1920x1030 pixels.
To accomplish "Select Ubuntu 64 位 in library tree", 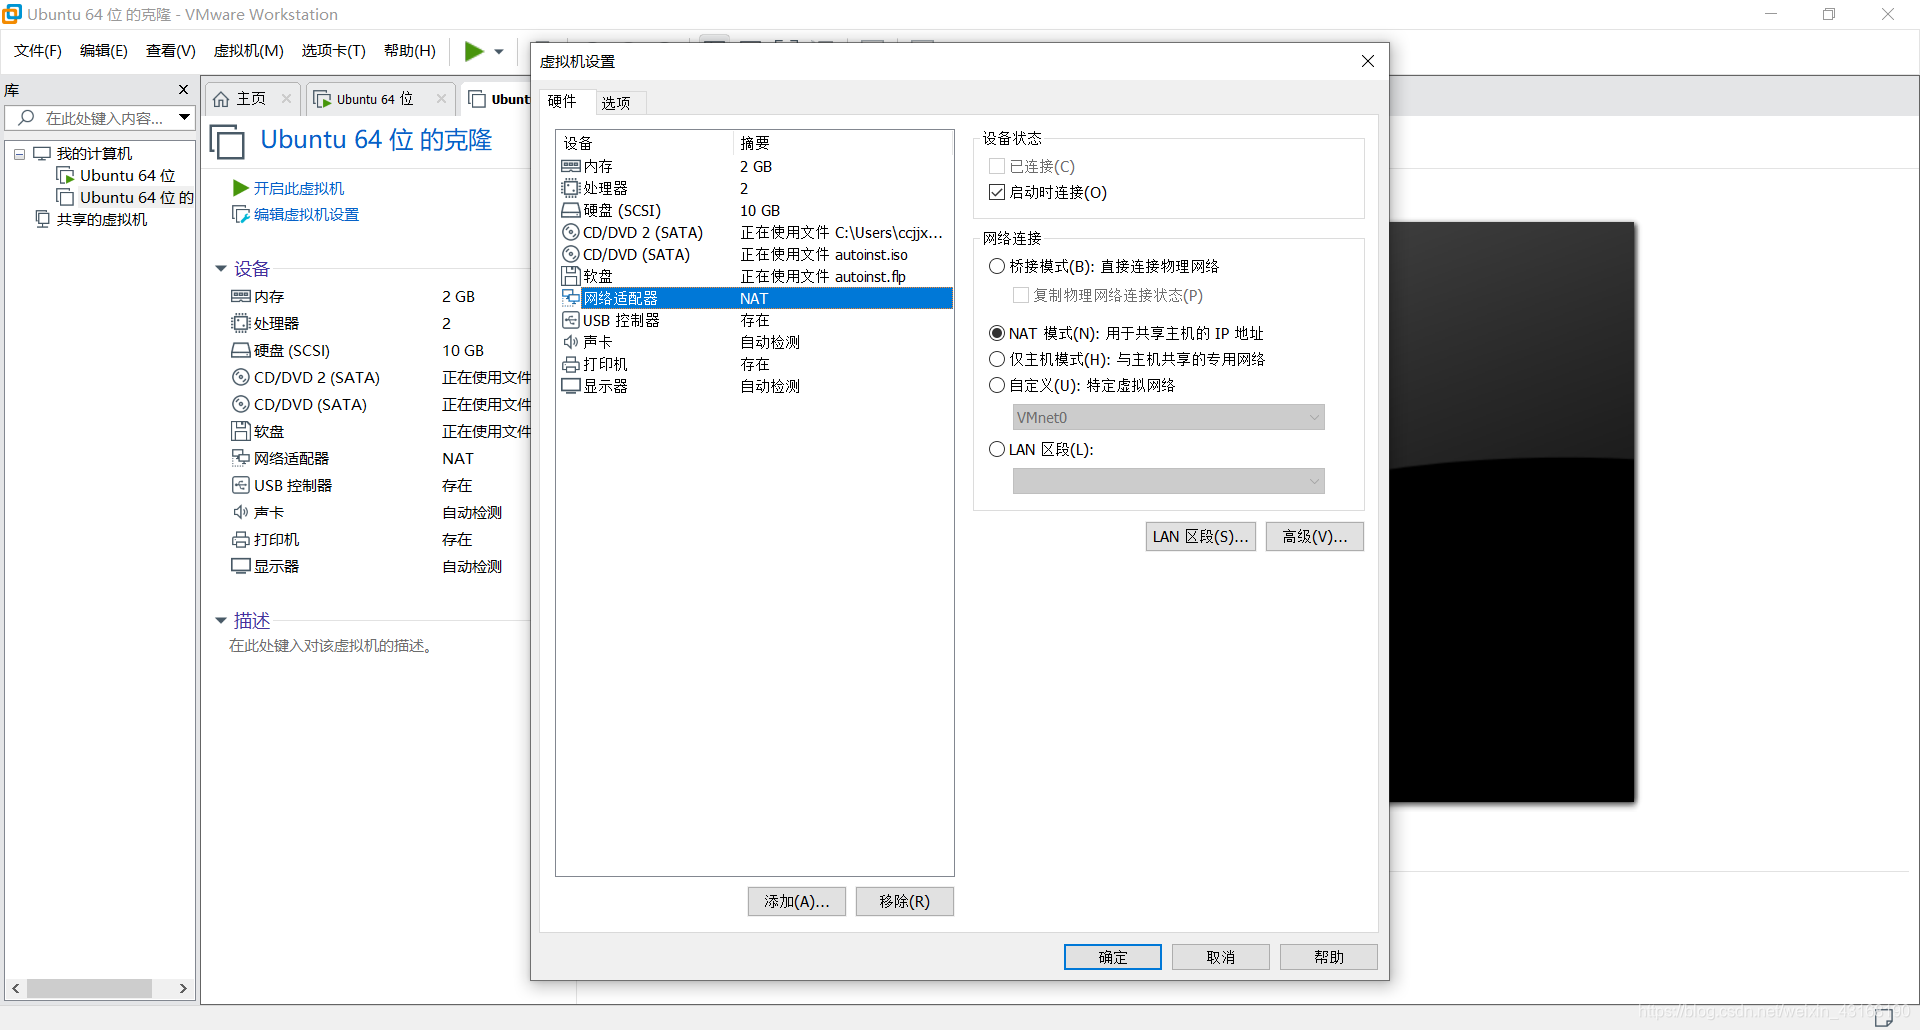I will (127, 176).
